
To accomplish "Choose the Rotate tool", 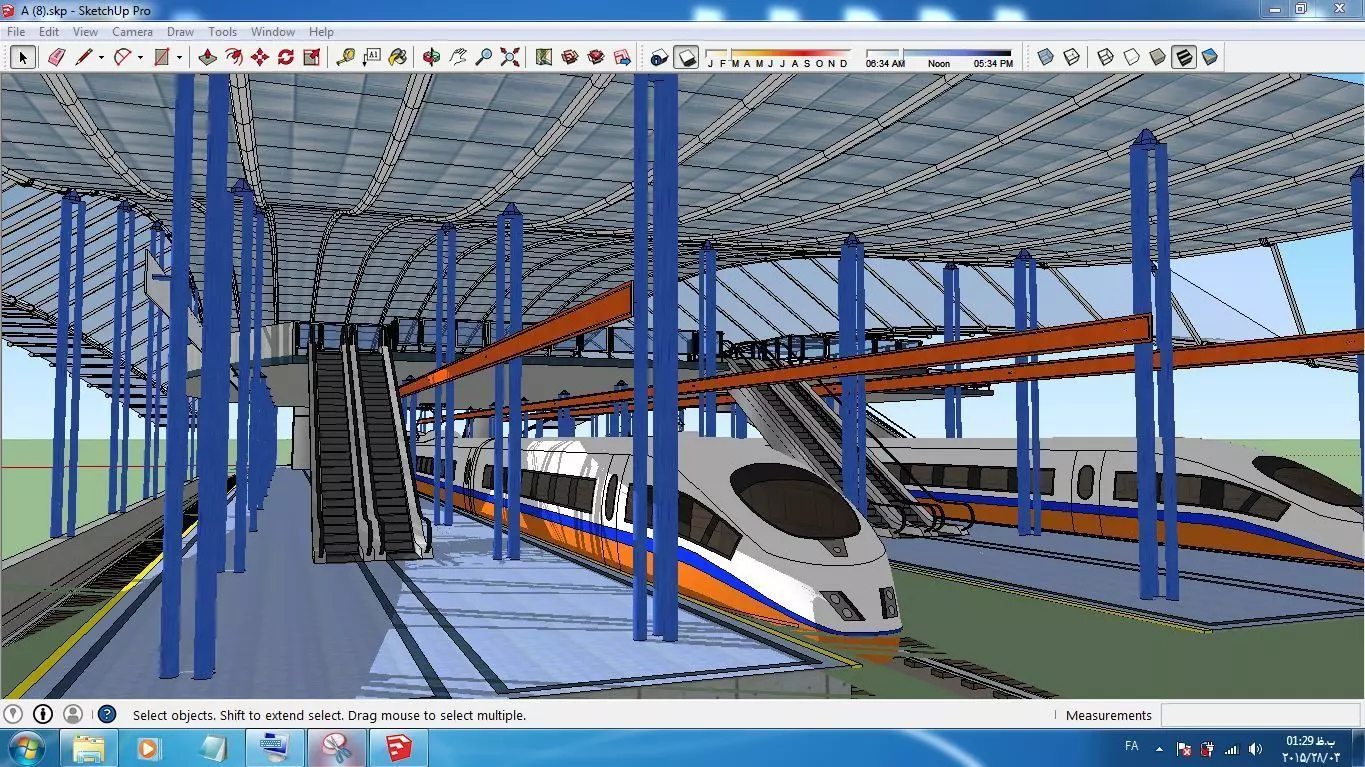I will pyautogui.click(x=286, y=57).
